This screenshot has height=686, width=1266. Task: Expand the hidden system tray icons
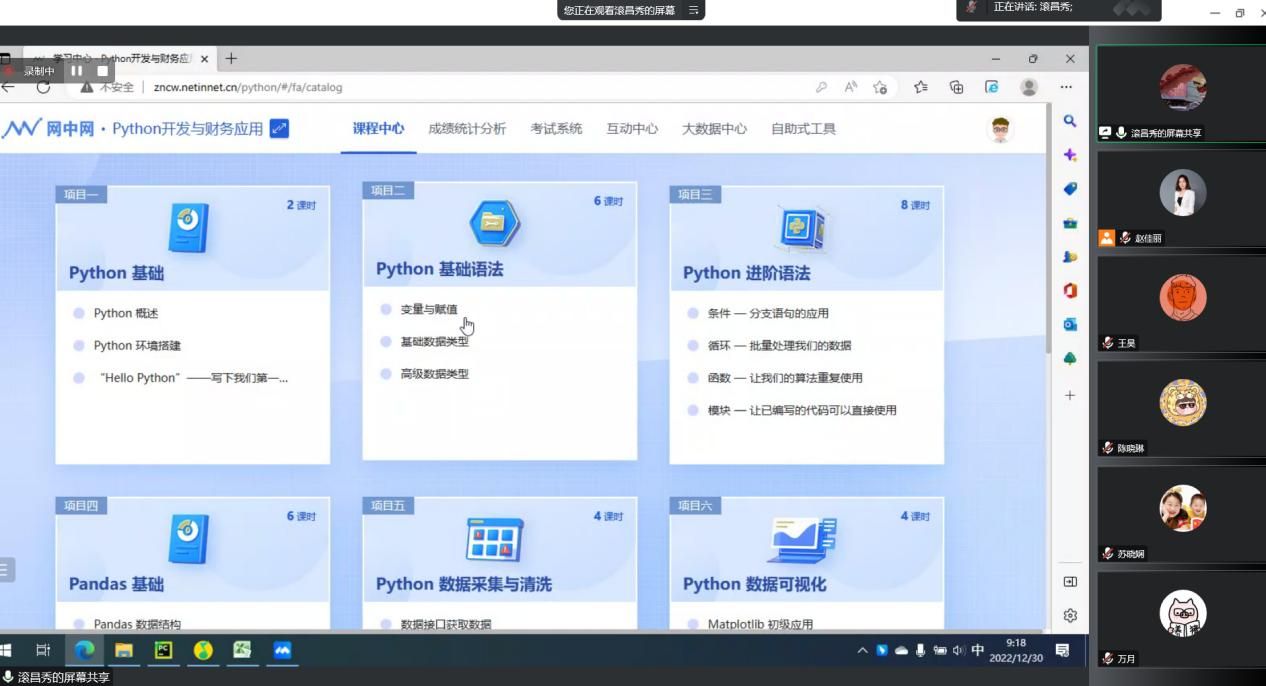tap(862, 651)
